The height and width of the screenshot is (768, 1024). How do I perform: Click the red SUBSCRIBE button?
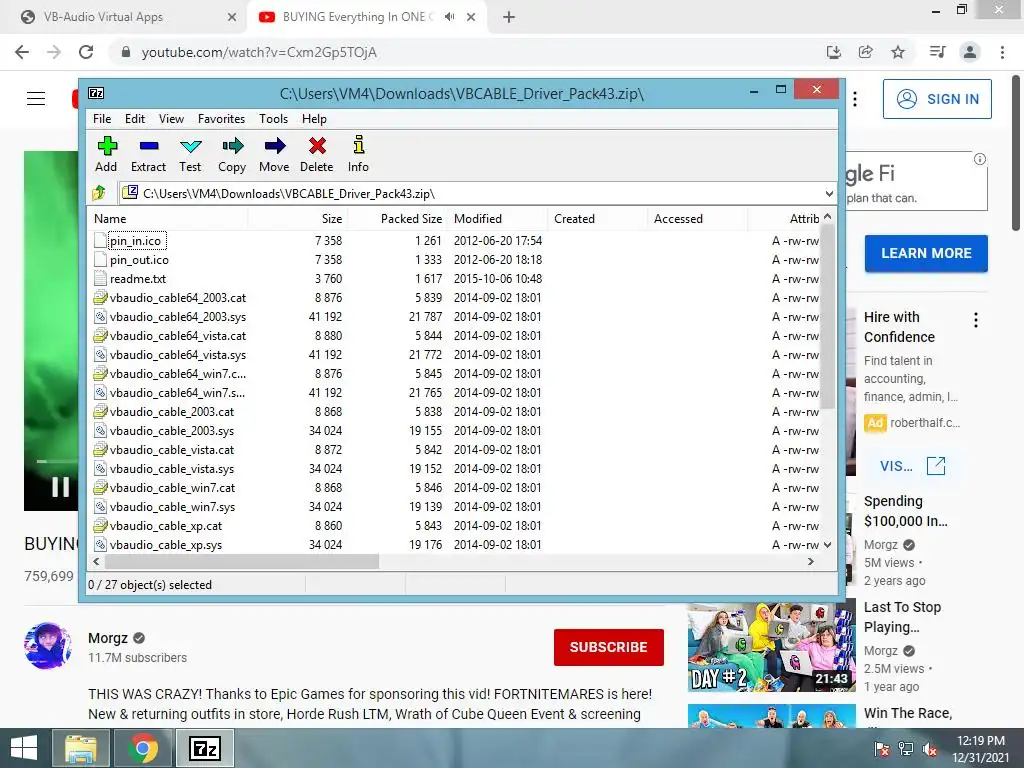click(x=609, y=647)
